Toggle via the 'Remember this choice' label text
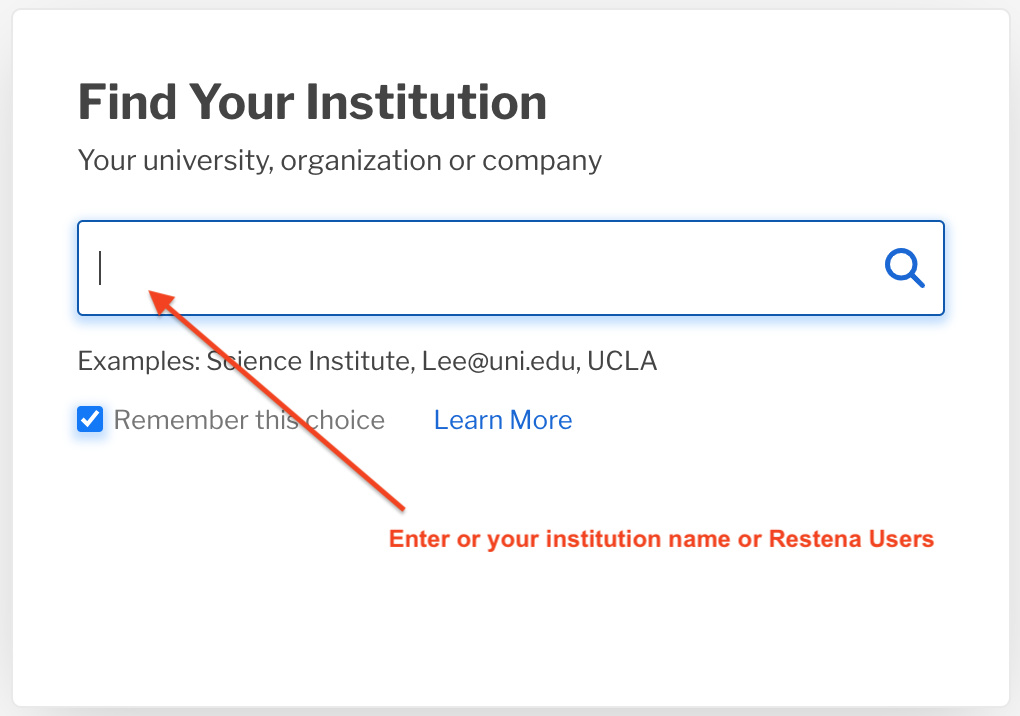The height and width of the screenshot is (716, 1020). pyautogui.click(x=249, y=420)
